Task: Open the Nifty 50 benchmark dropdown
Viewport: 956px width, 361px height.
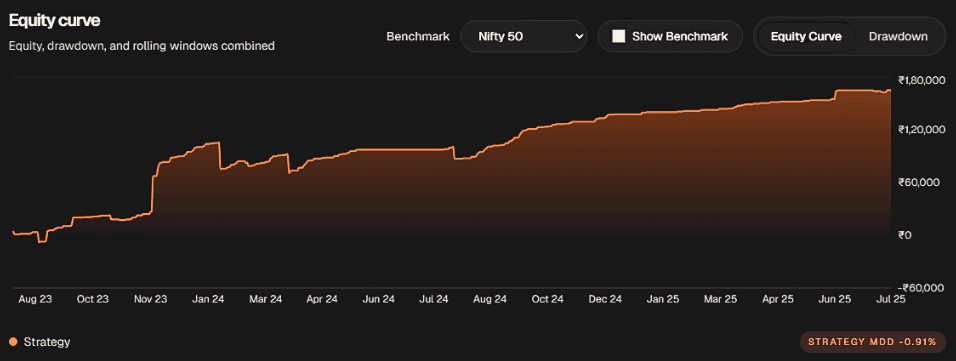Action: coord(523,37)
